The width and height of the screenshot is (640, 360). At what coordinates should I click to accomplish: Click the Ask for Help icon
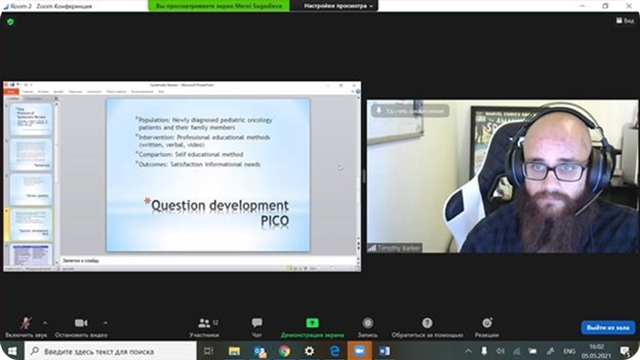(x=427, y=323)
